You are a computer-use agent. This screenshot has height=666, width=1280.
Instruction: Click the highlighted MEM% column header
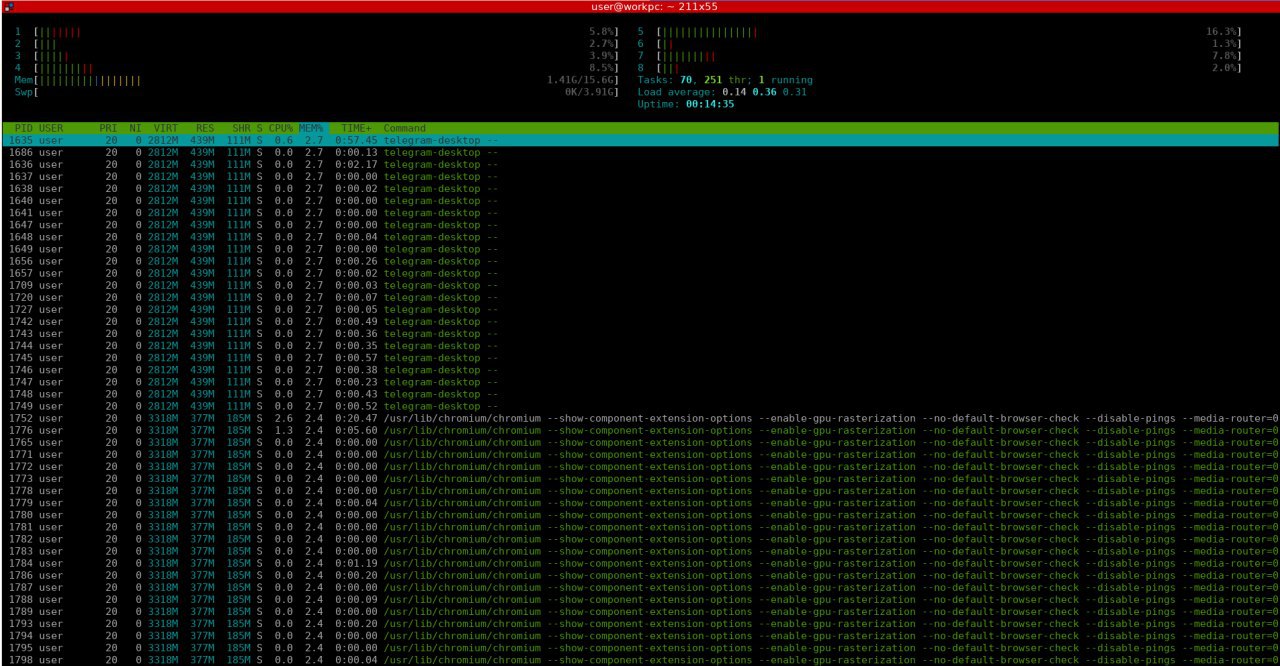[x=312, y=128]
